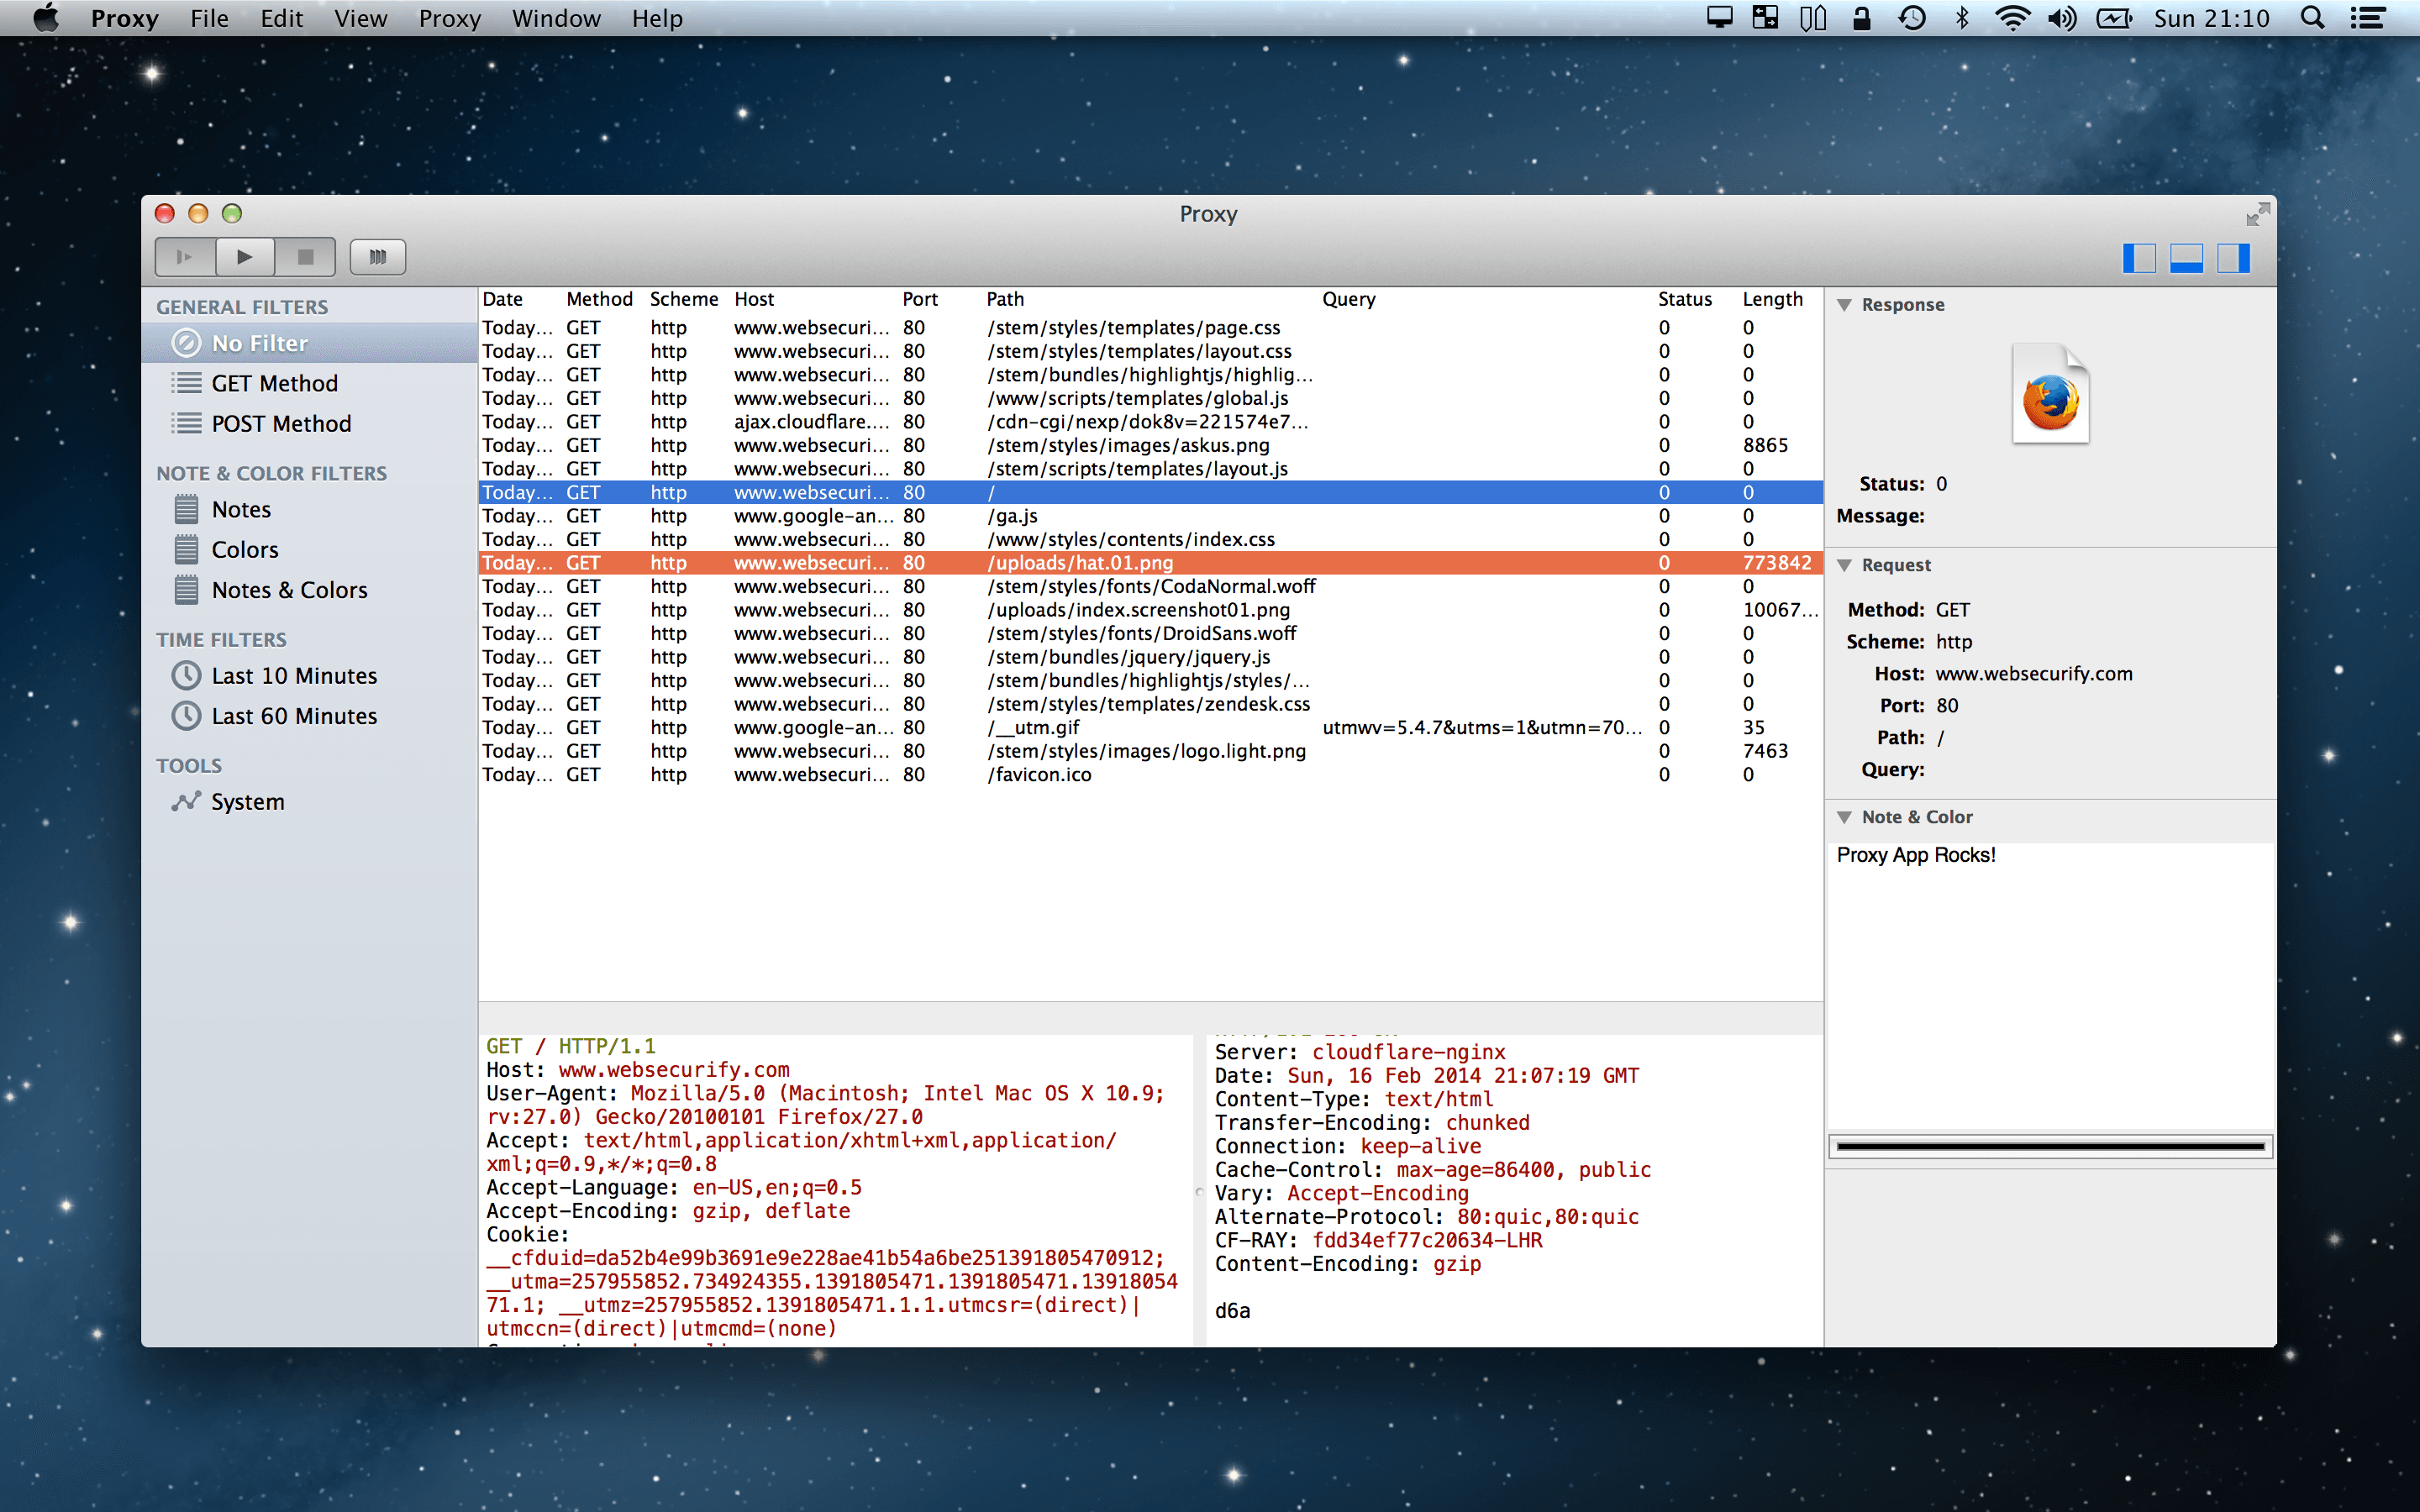Filter by Last 10 Minutes
The image size is (2420, 1512).
(310, 675)
